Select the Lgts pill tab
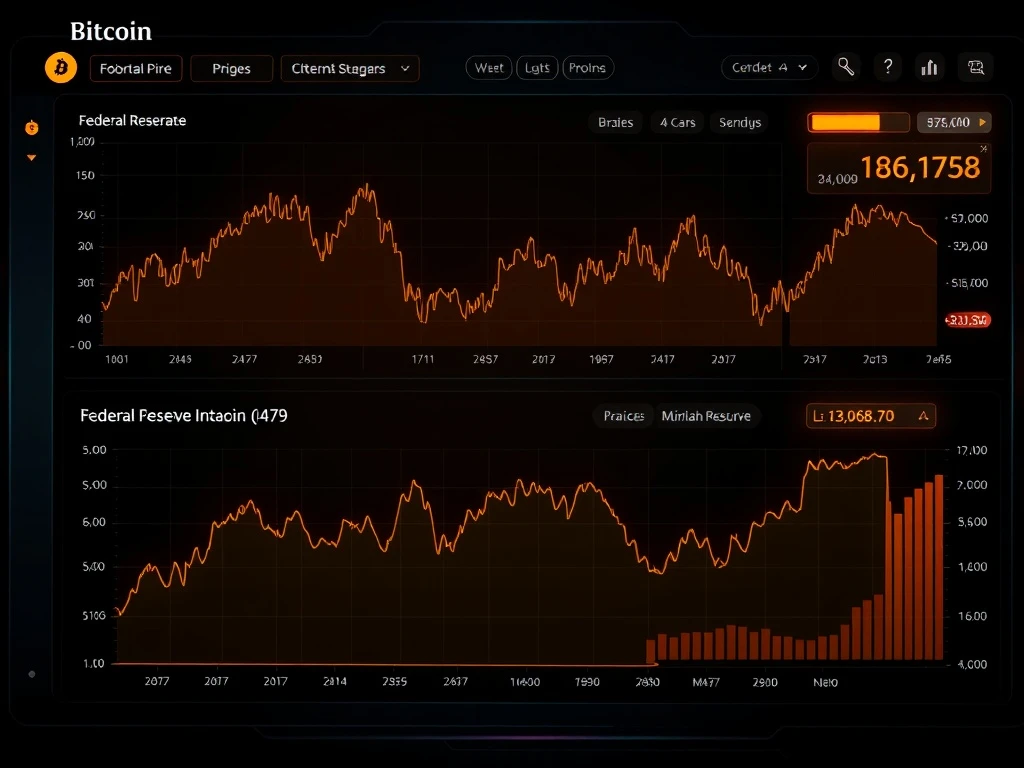 pyautogui.click(x=537, y=68)
